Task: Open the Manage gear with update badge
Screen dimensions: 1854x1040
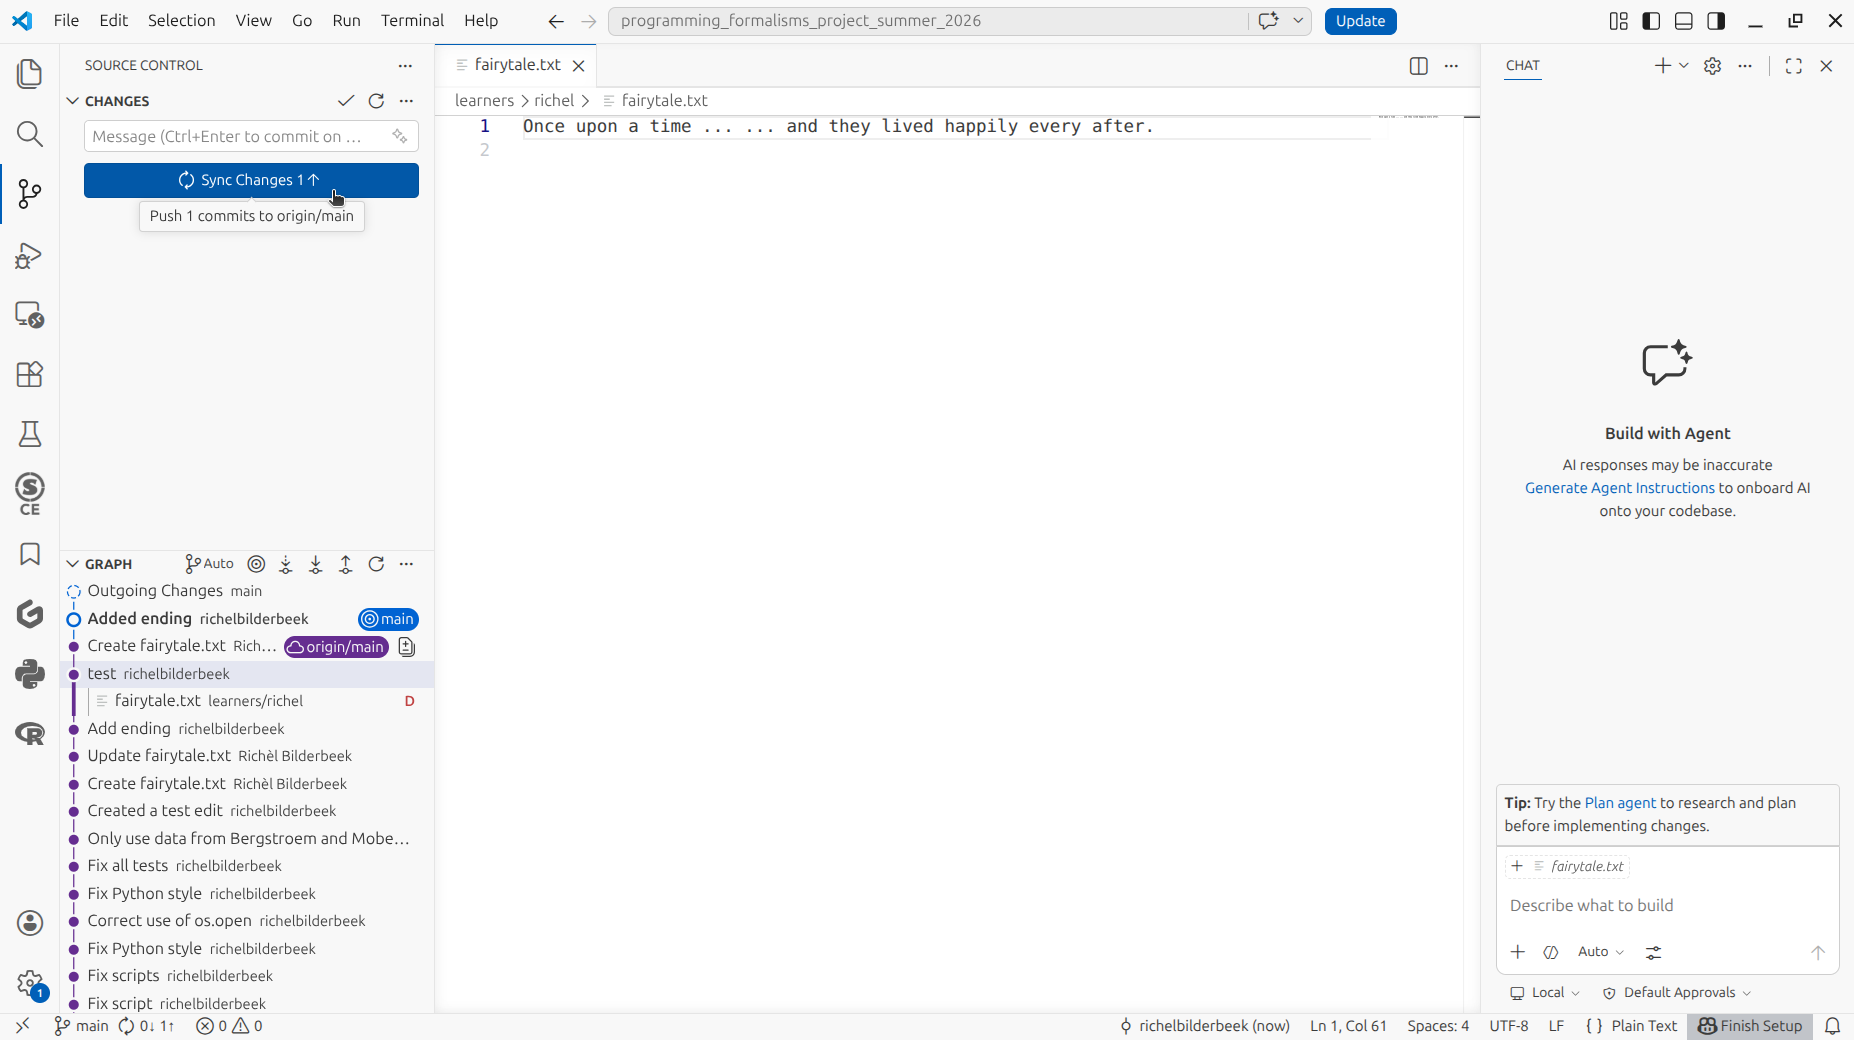Action: (x=30, y=984)
